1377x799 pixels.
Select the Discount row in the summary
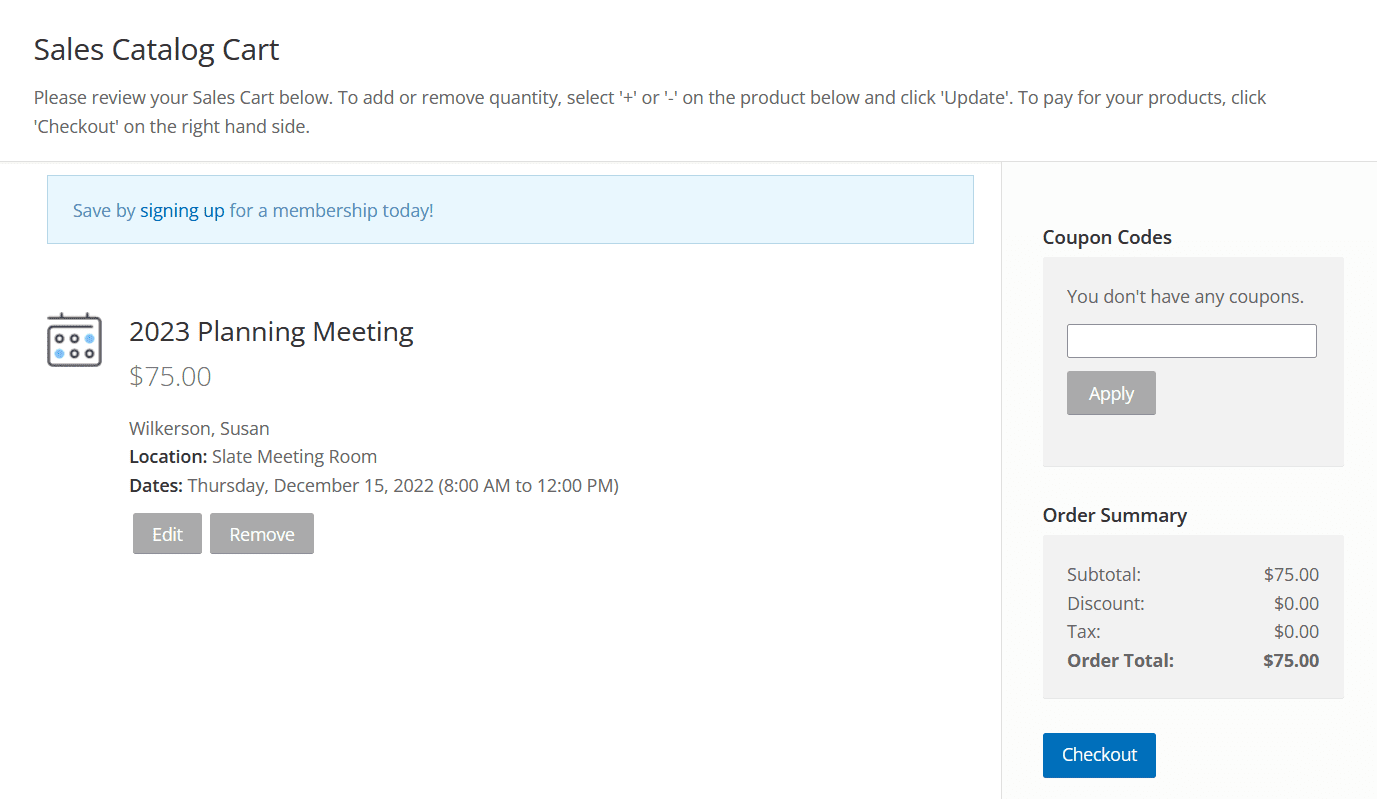point(1106,603)
